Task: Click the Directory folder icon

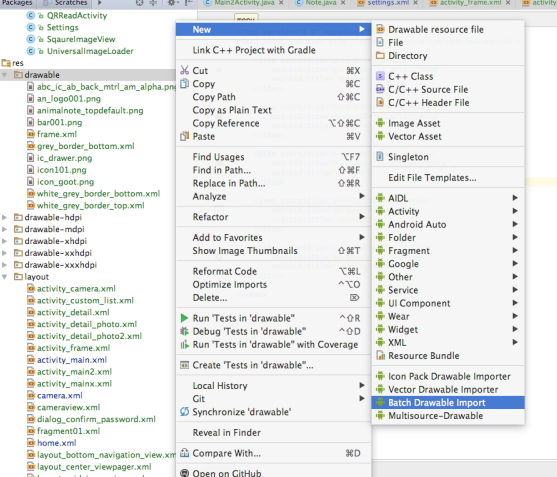Action: coord(380,55)
